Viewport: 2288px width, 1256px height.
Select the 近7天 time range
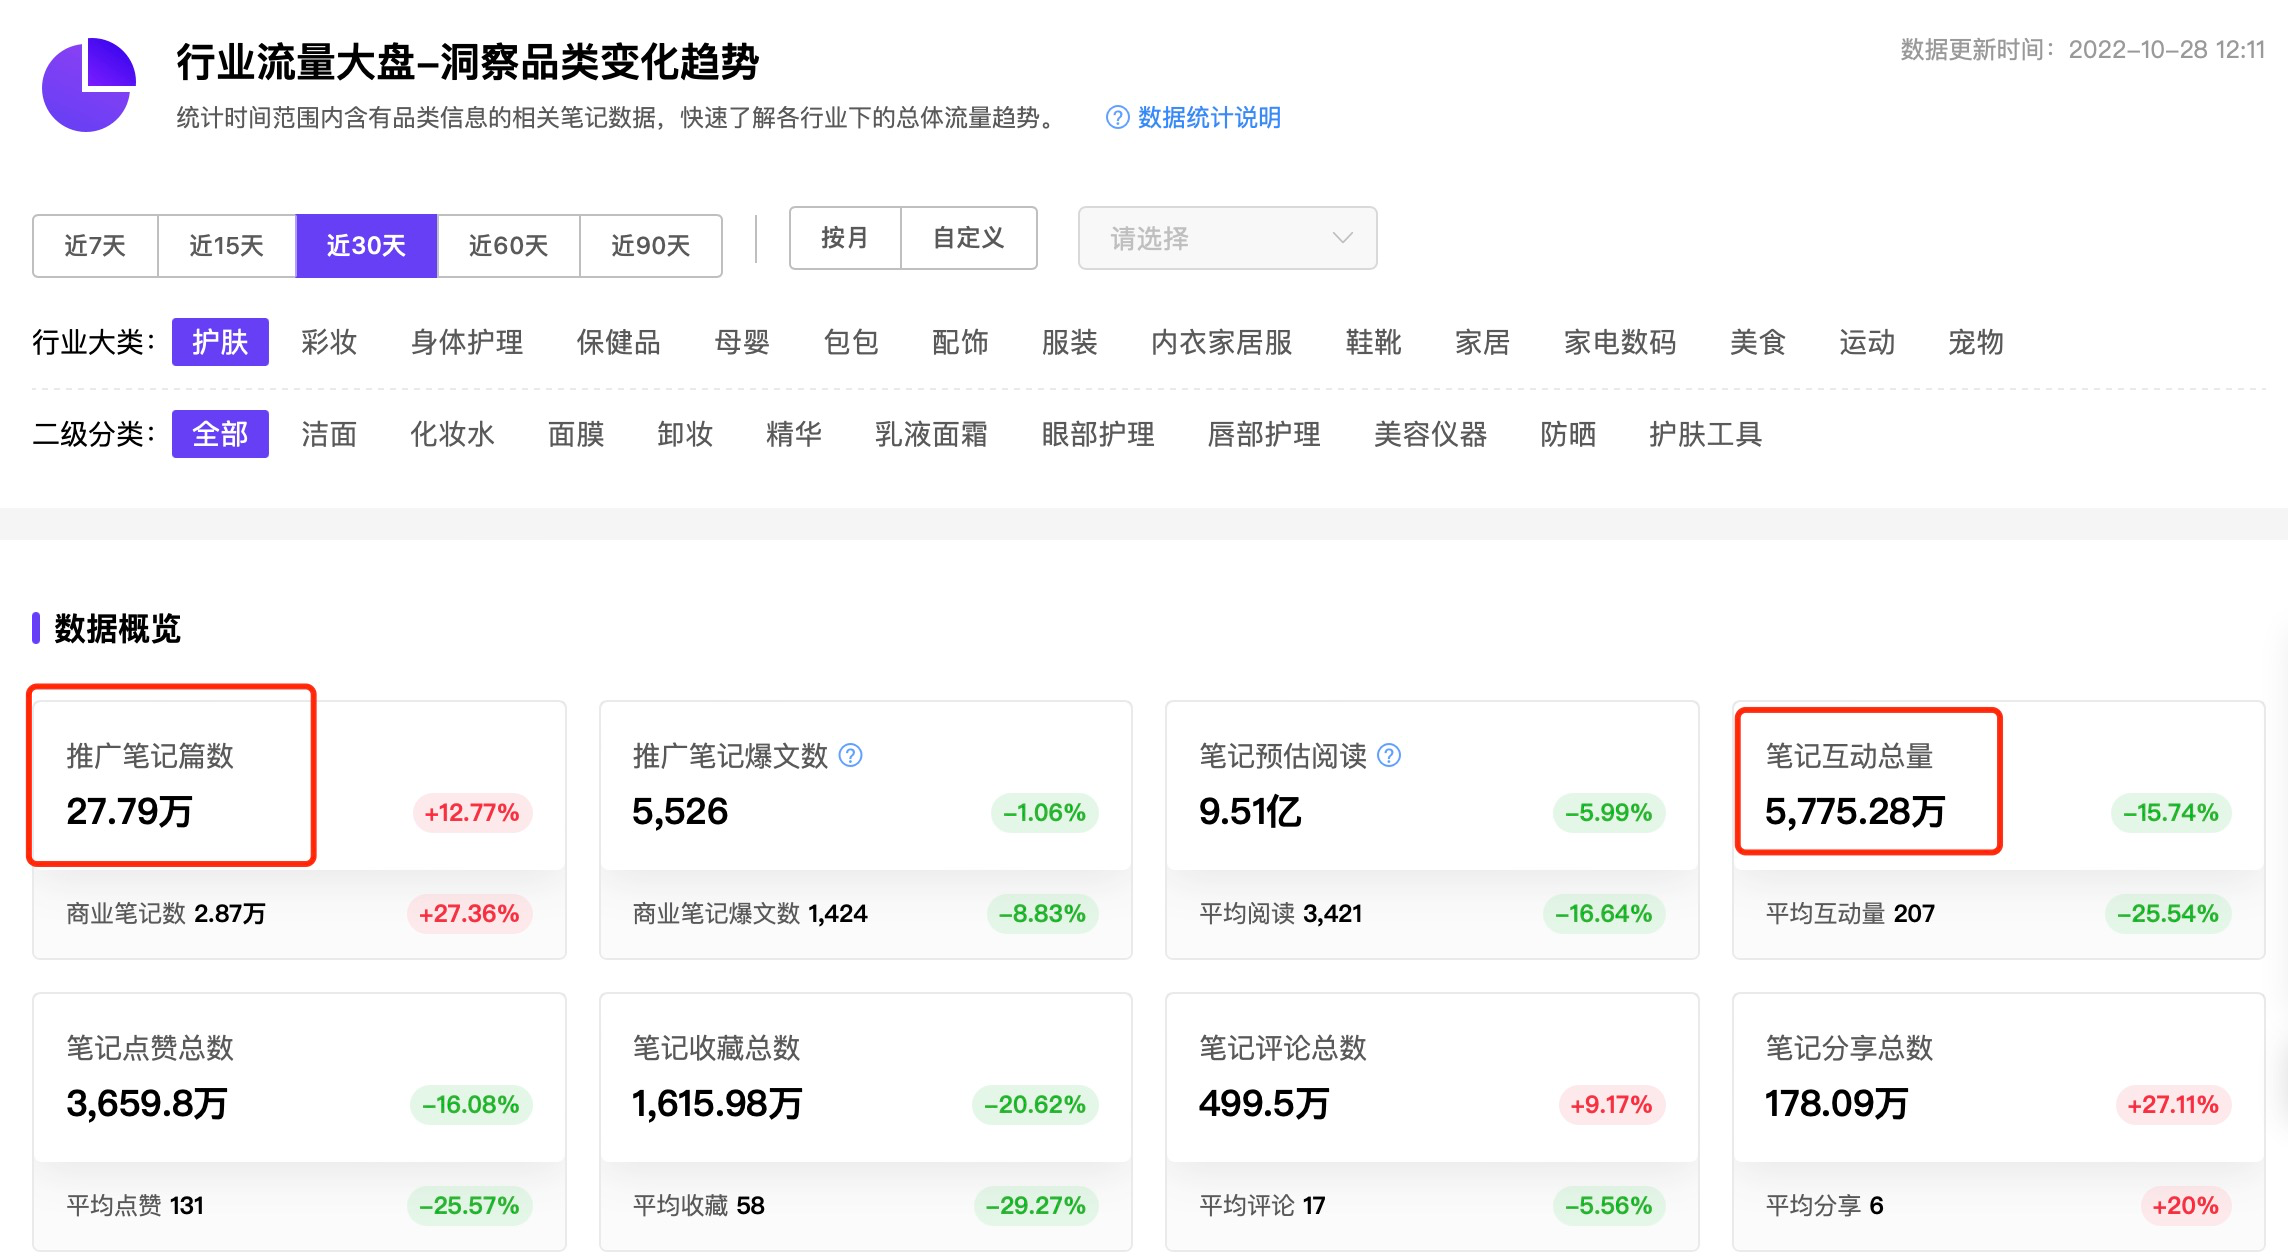(x=95, y=245)
